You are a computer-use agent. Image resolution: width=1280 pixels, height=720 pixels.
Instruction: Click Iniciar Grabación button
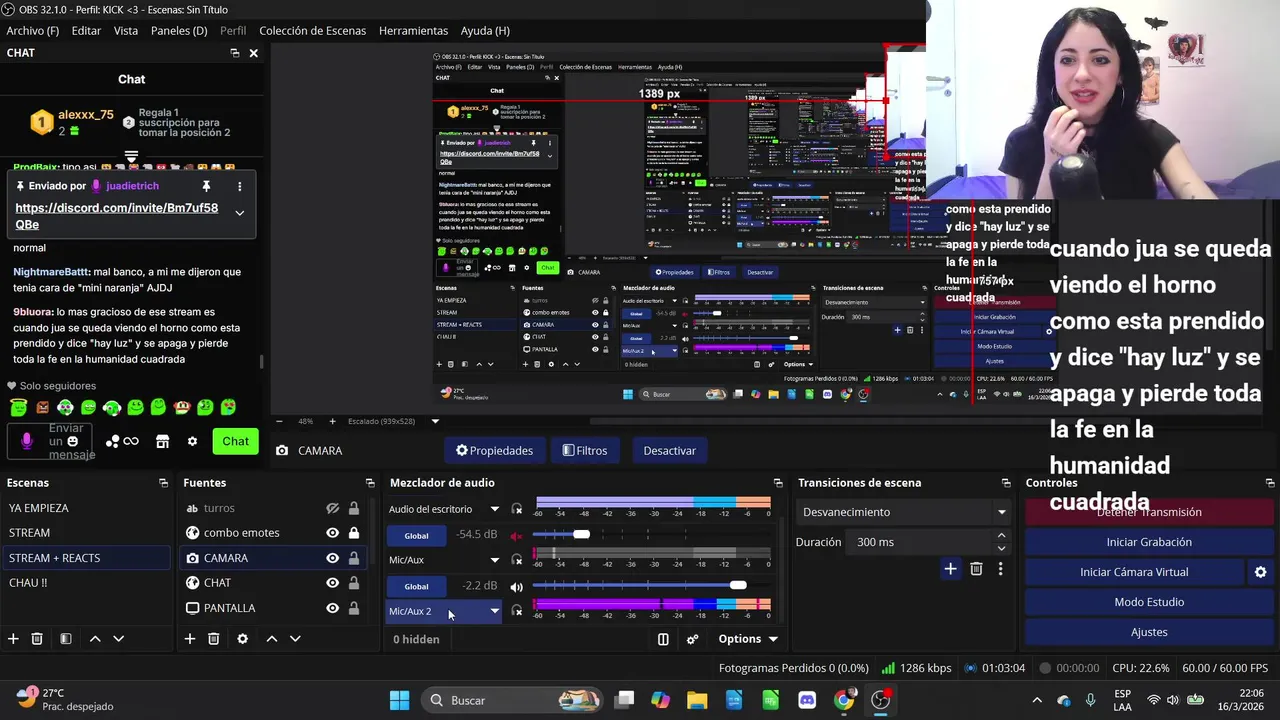pyautogui.click(x=1149, y=542)
